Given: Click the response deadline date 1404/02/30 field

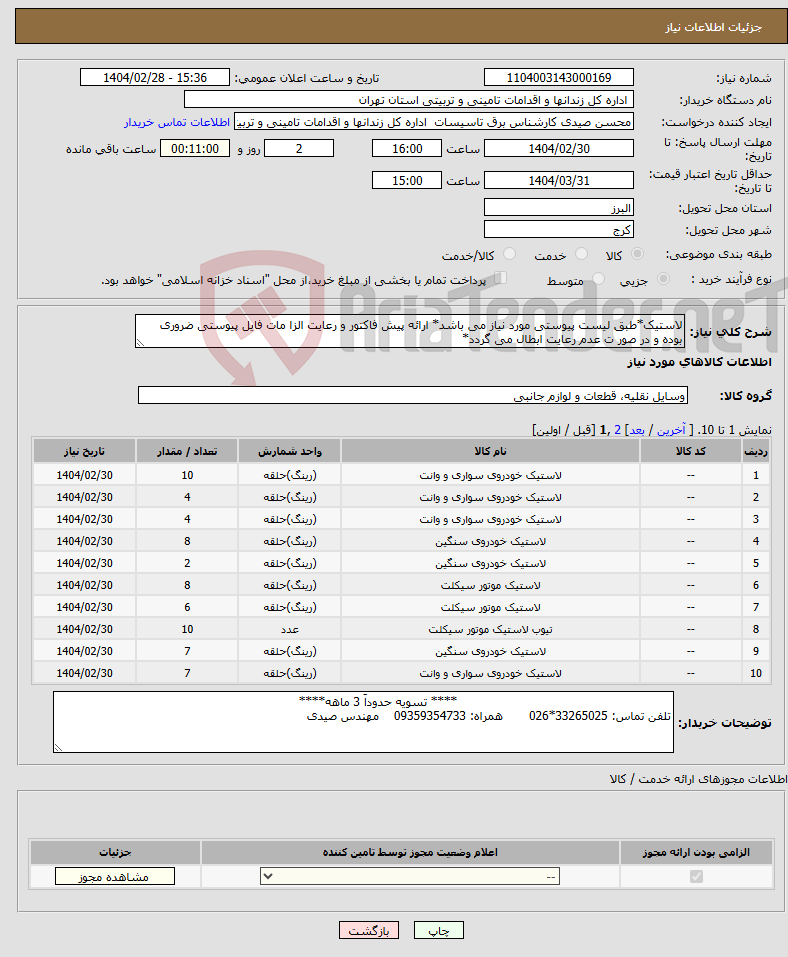Looking at the screenshot, I should click(559, 148).
